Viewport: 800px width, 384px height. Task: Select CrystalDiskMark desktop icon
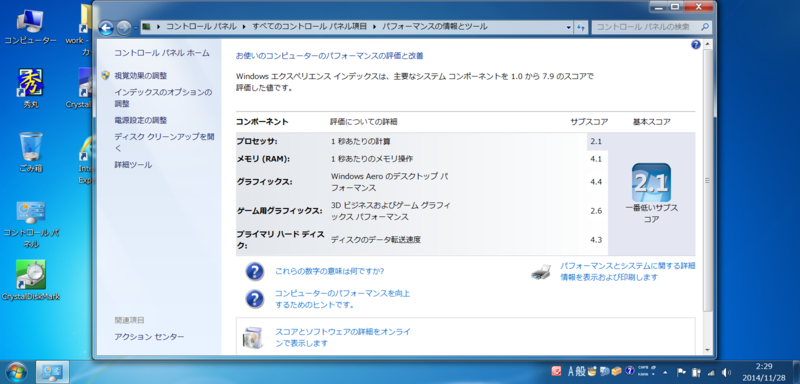[31, 280]
